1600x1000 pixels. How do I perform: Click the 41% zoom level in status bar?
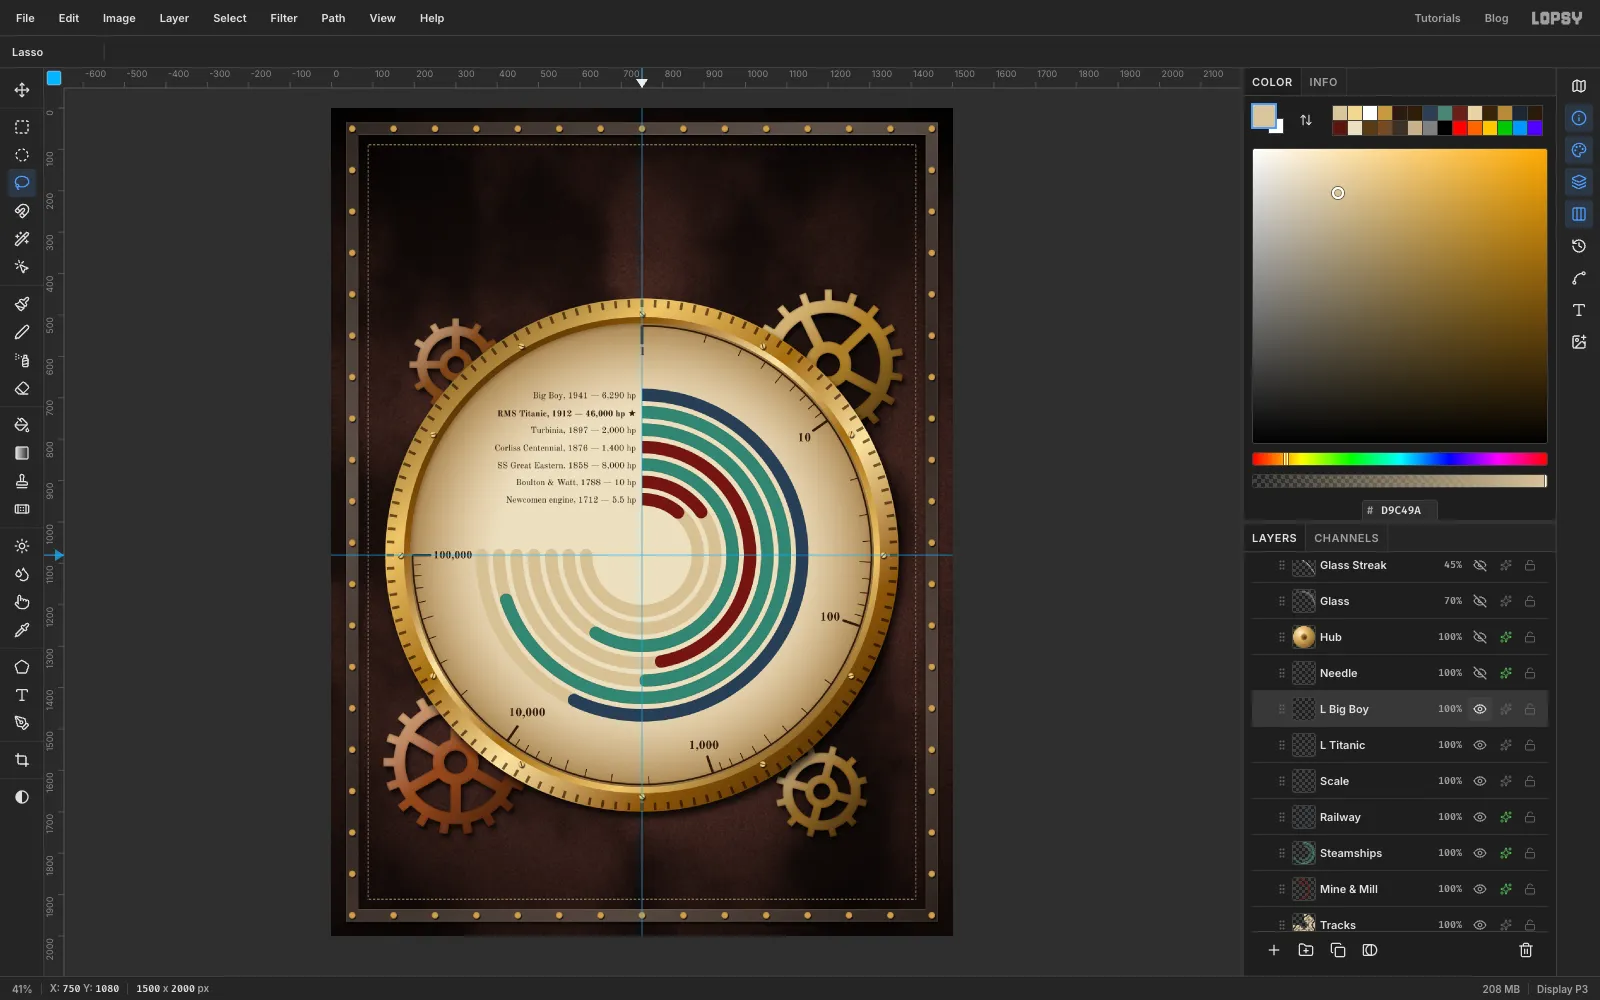click(22, 989)
